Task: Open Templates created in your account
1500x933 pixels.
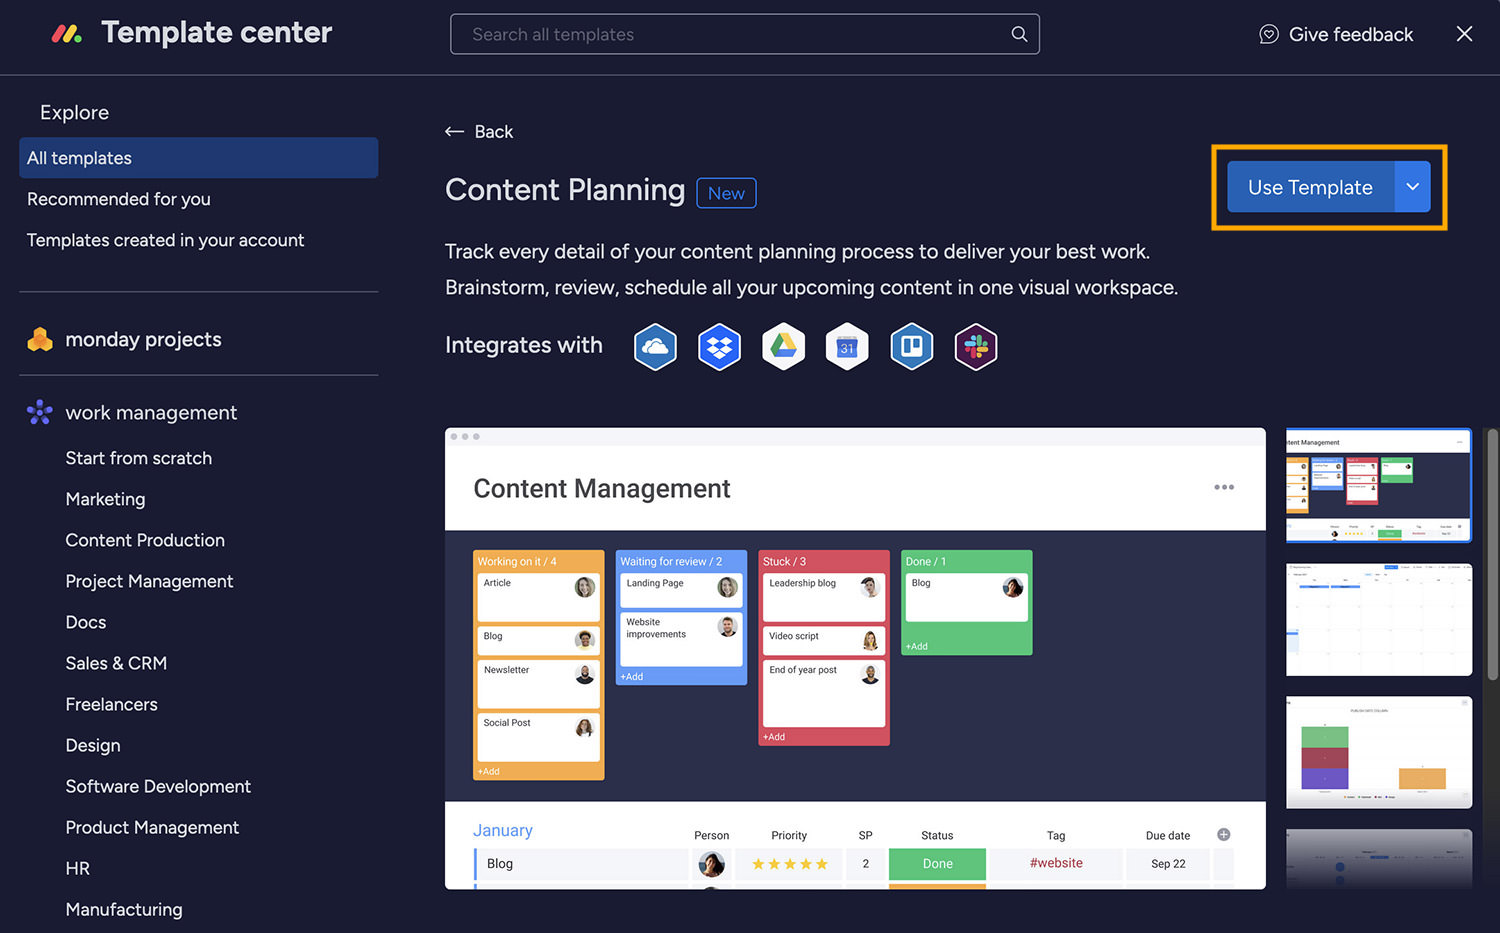Action: tap(166, 240)
